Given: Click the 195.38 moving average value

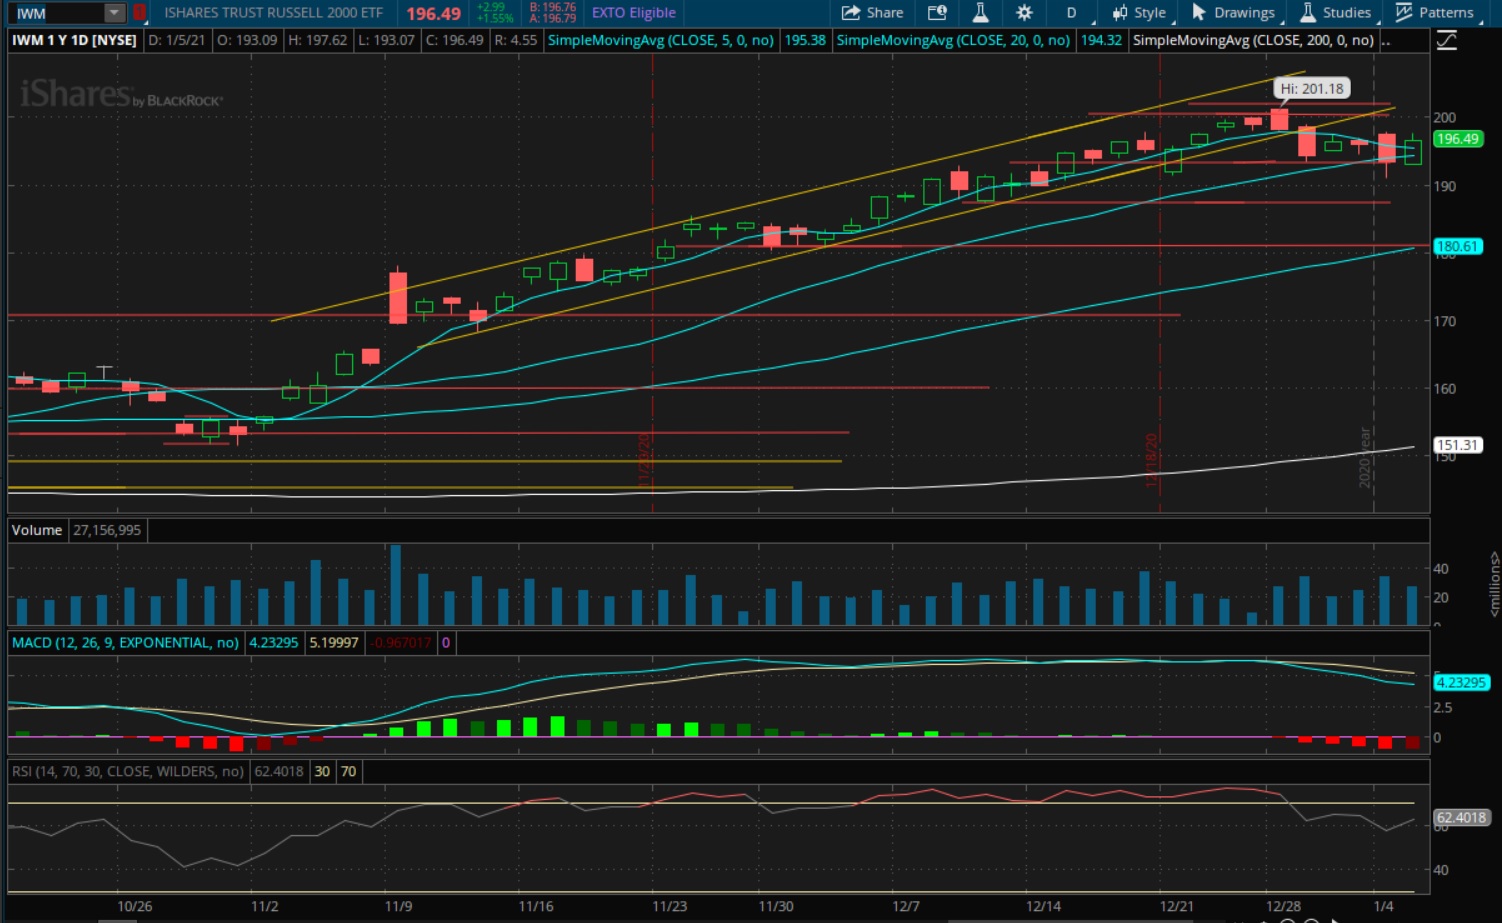Looking at the screenshot, I should coord(805,40).
